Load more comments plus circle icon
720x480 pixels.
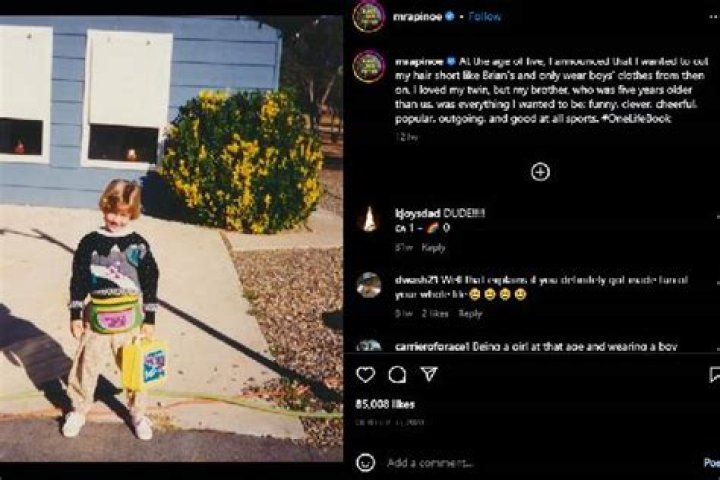(540, 172)
